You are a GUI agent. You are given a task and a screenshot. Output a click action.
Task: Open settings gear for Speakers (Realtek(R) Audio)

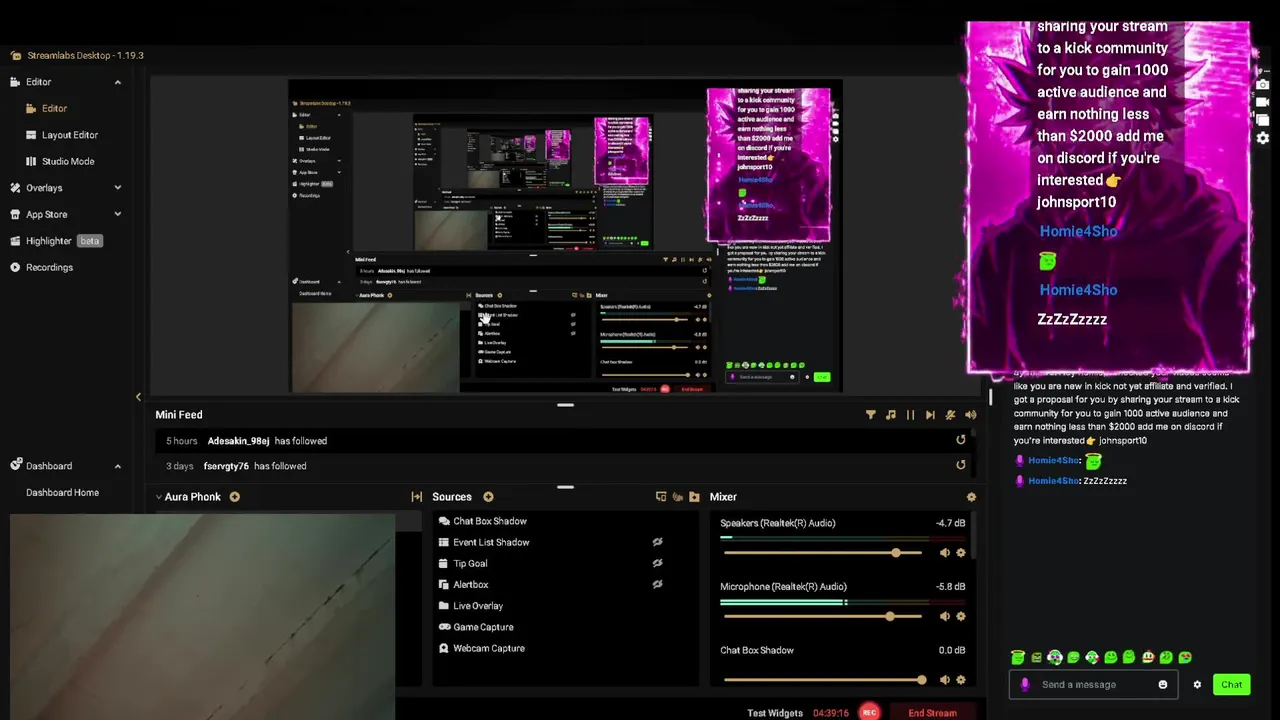961,553
